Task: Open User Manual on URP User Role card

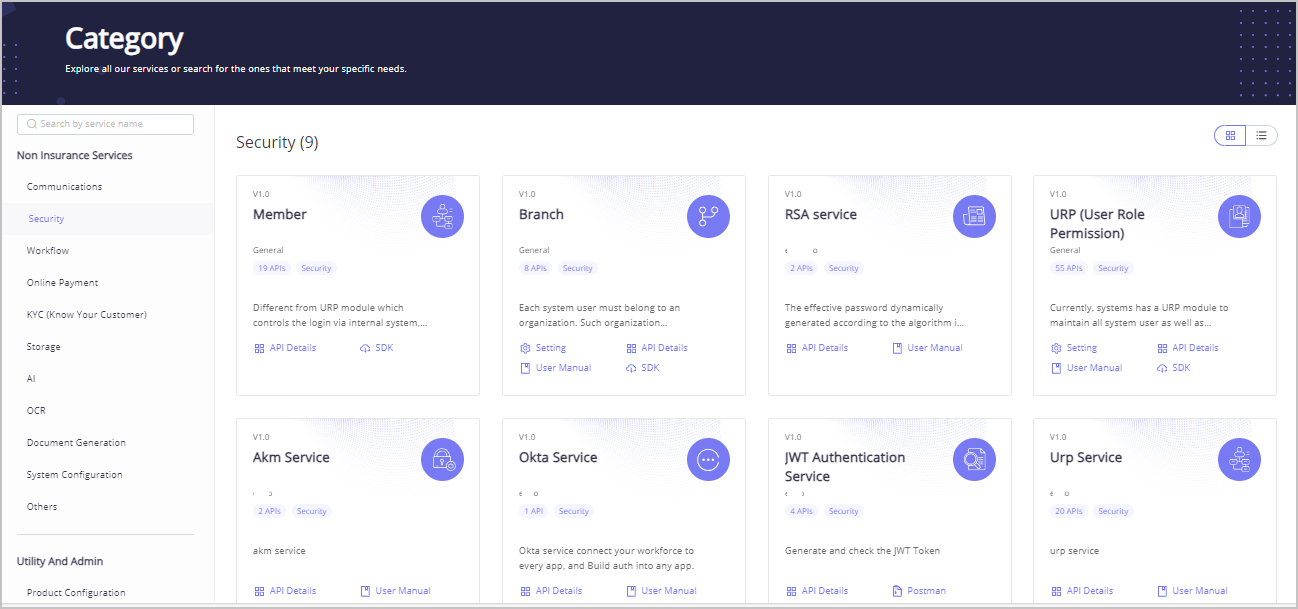Action: [1086, 368]
